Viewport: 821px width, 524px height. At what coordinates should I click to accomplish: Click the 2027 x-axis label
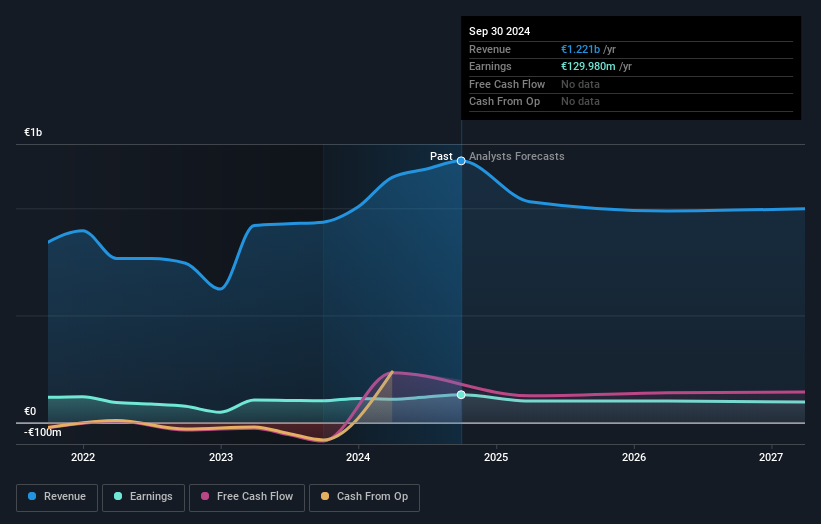(x=771, y=457)
